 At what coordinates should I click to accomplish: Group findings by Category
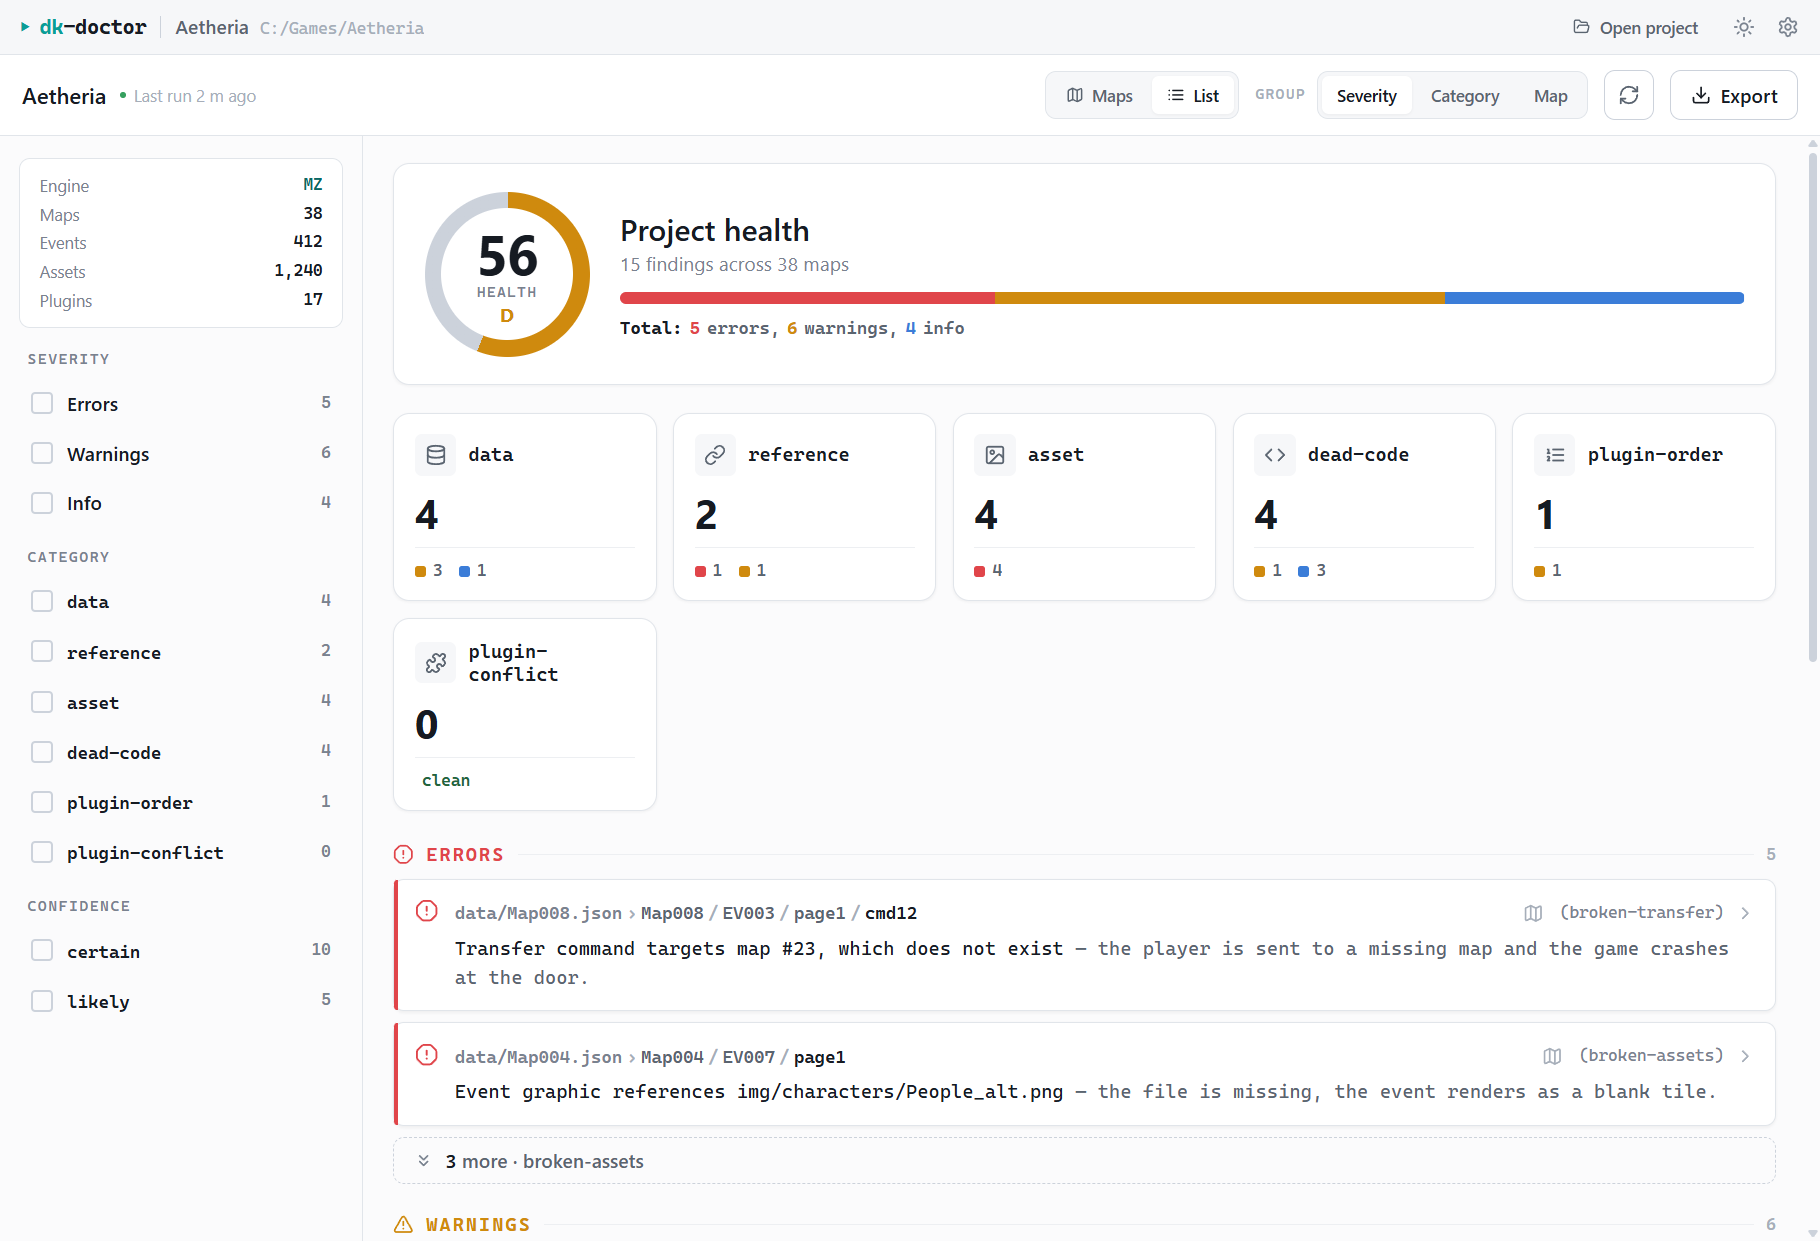1464,96
